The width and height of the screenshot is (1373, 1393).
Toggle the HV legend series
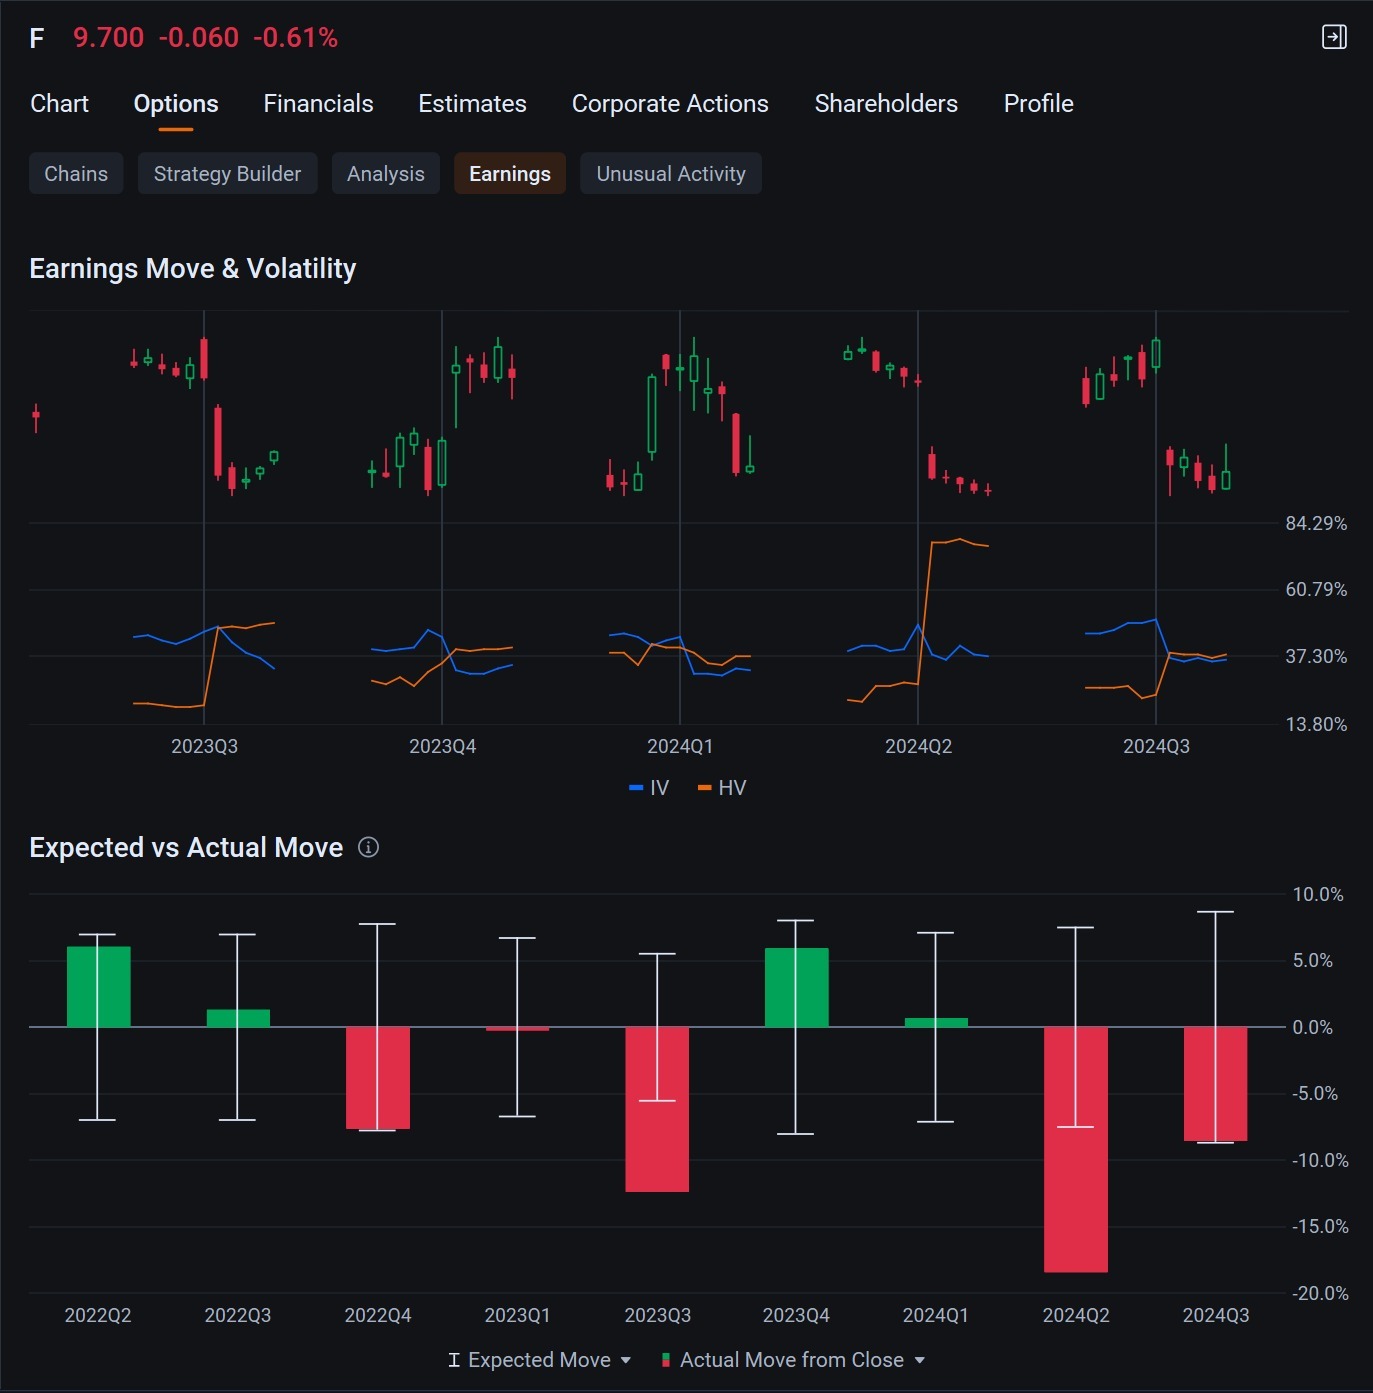pos(722,787)
